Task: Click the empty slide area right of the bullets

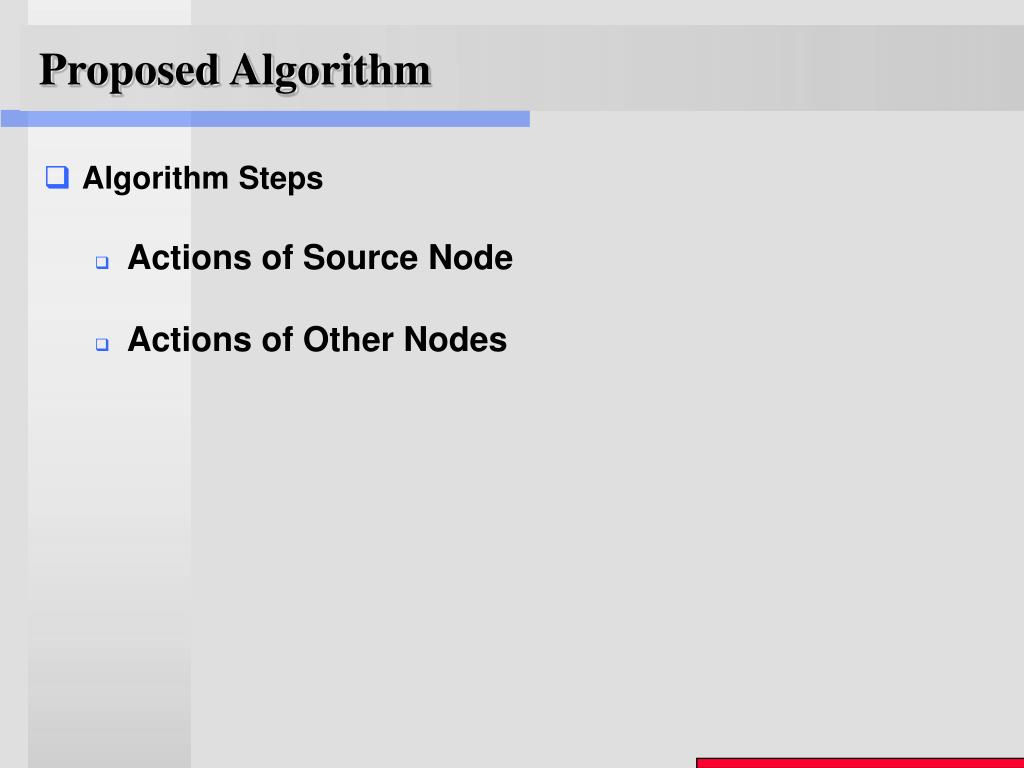Action: tap(750, 400)
